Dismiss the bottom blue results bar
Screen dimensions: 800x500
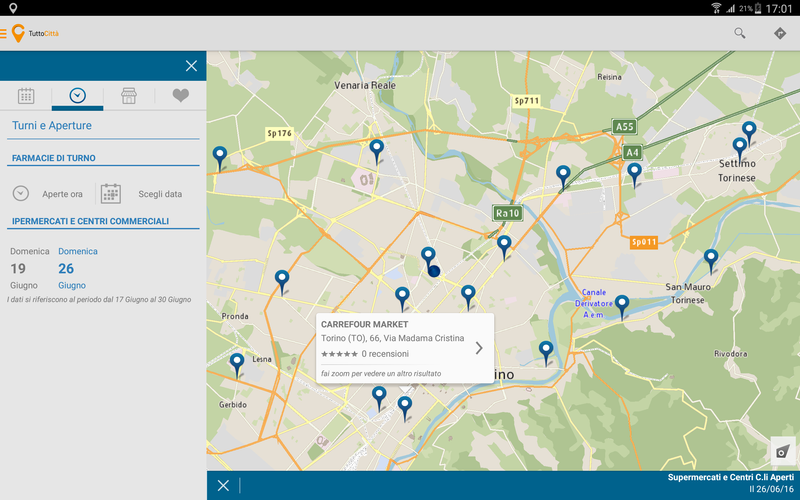pyautogui.click(x=223, y=485)
